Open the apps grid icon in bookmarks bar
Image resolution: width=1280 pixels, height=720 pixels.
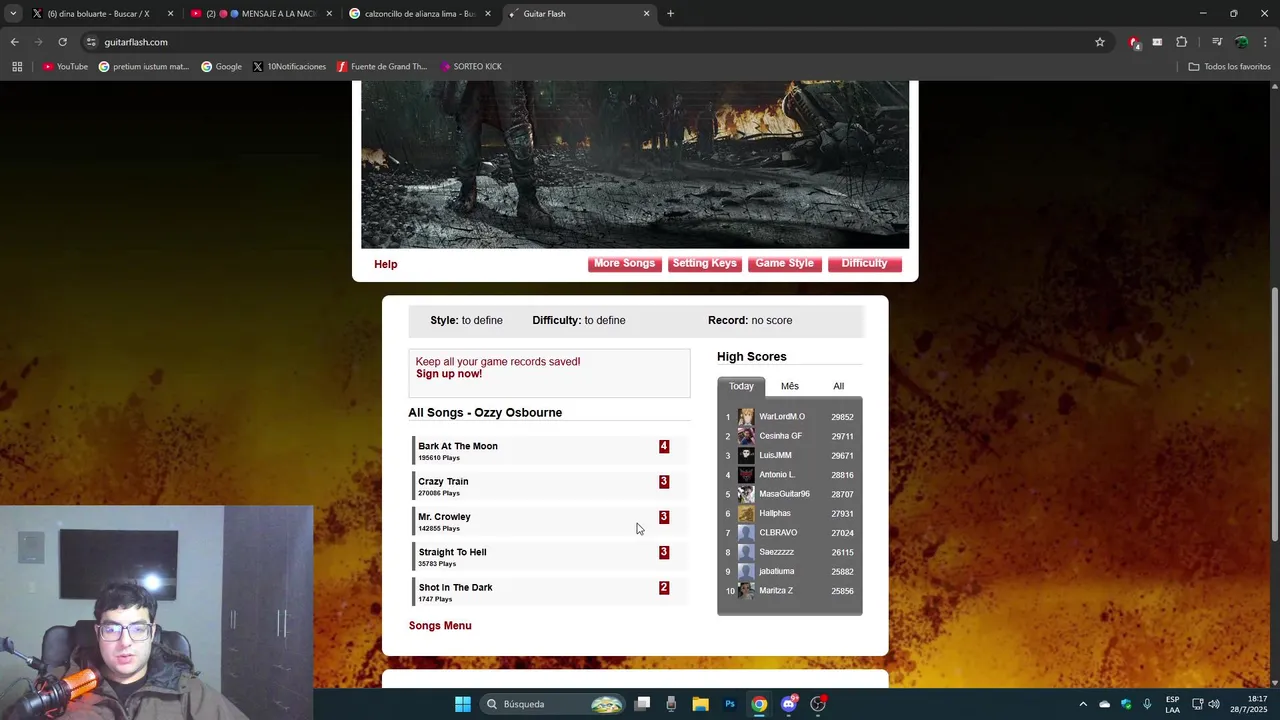[x=17, y=67]
